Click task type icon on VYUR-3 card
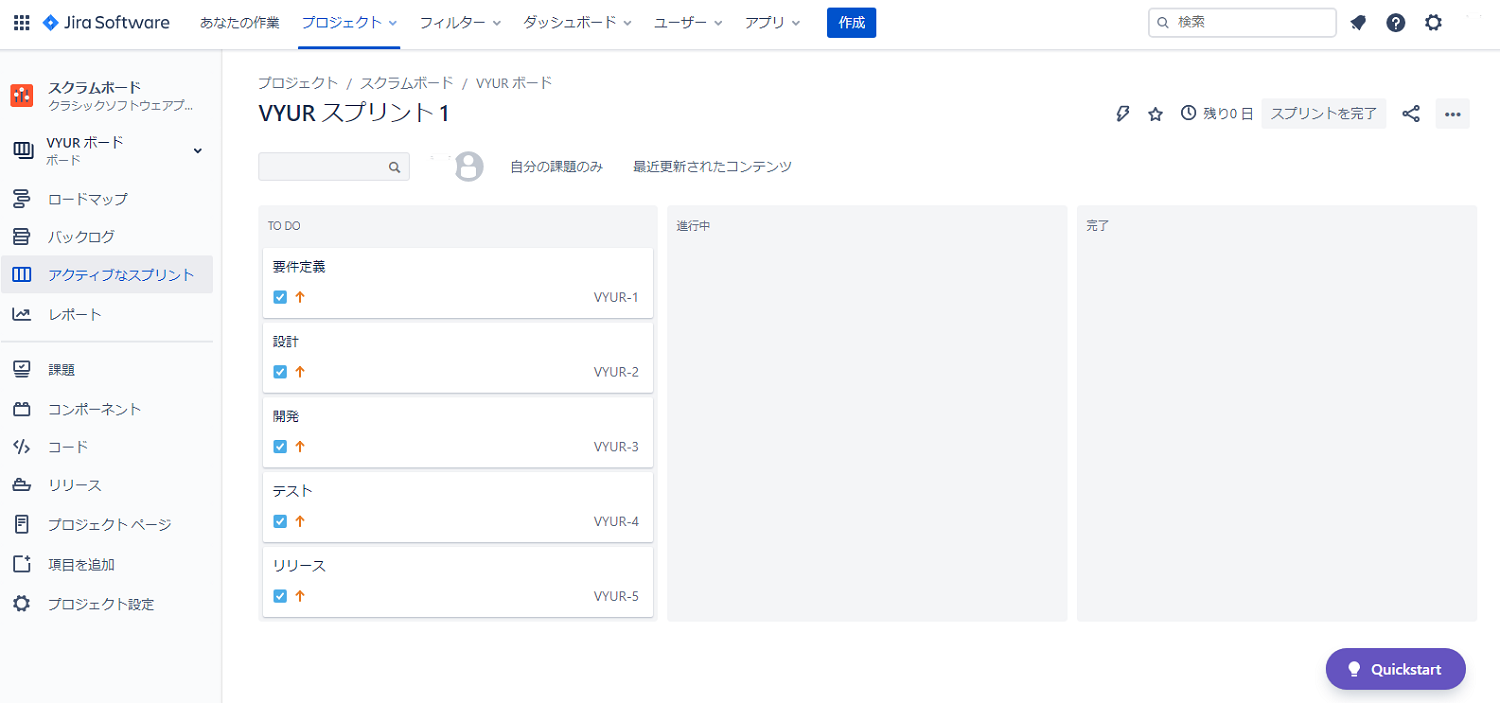Screen dimensions: 1500x703 (280, 447)
